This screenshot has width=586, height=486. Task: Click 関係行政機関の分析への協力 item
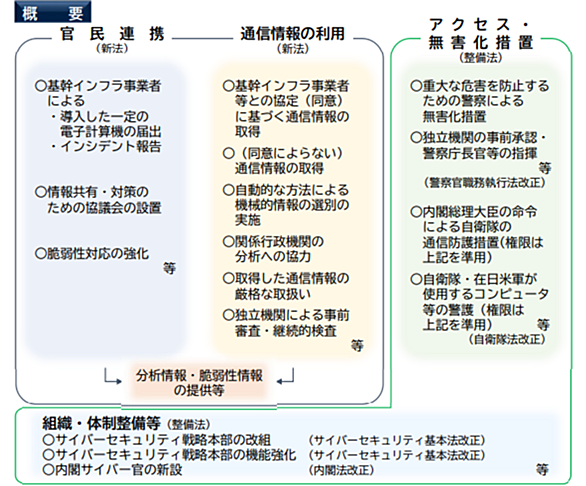(273, 249)
